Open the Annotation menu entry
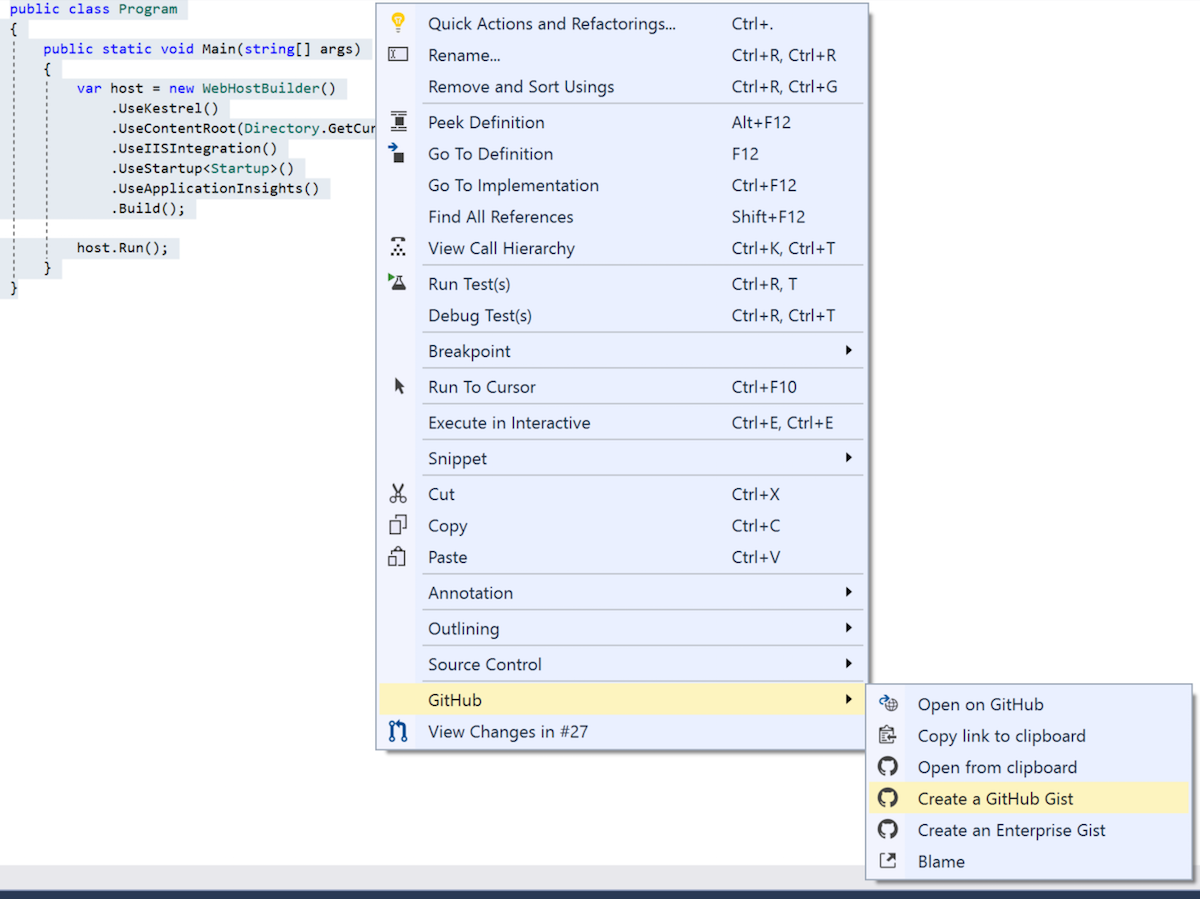This screenshot has width=1200, height=899. [x=622, y=593]
